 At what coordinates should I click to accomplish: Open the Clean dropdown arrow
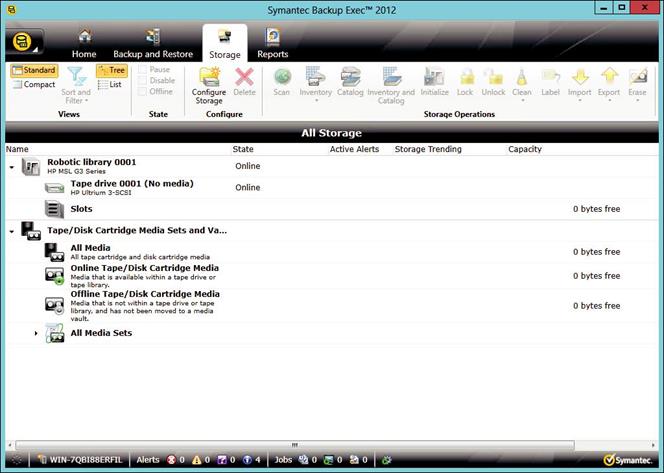pos(522,101)
